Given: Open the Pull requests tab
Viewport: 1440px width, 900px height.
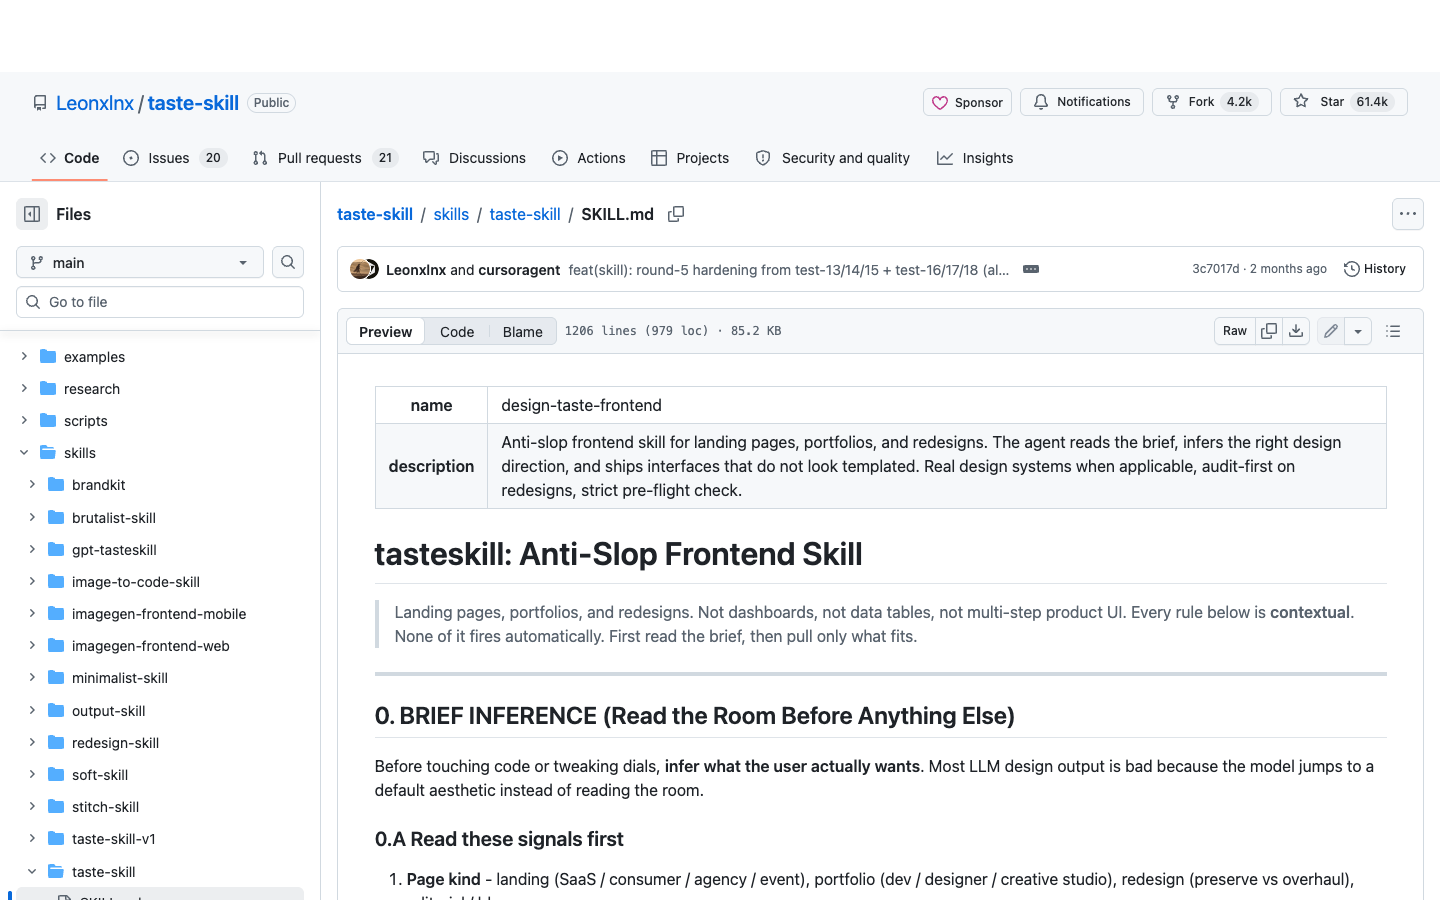Looking at the screenshot, I should pos(325,158).
